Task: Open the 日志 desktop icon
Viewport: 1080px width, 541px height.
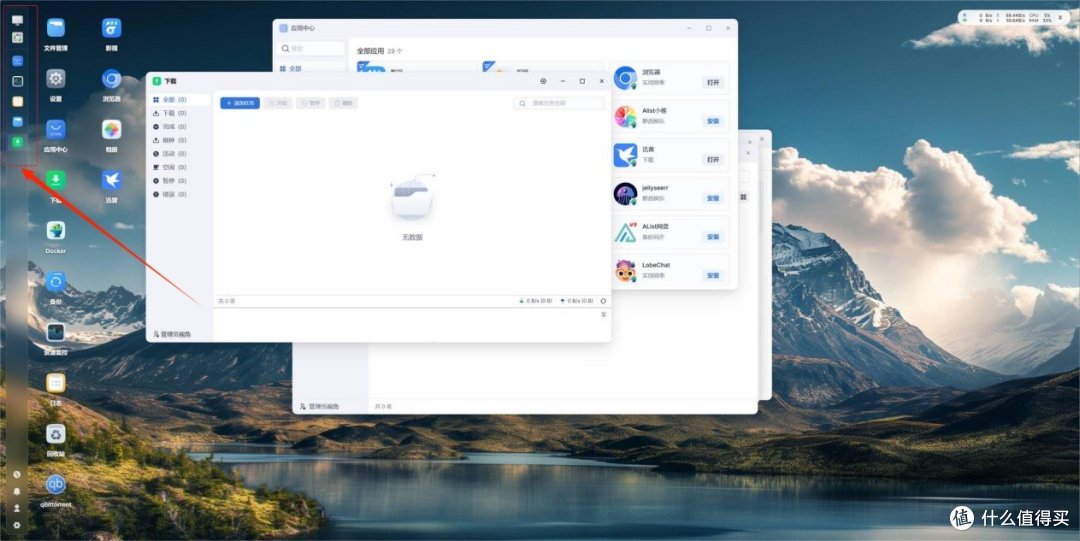Action: coord(56,382)
